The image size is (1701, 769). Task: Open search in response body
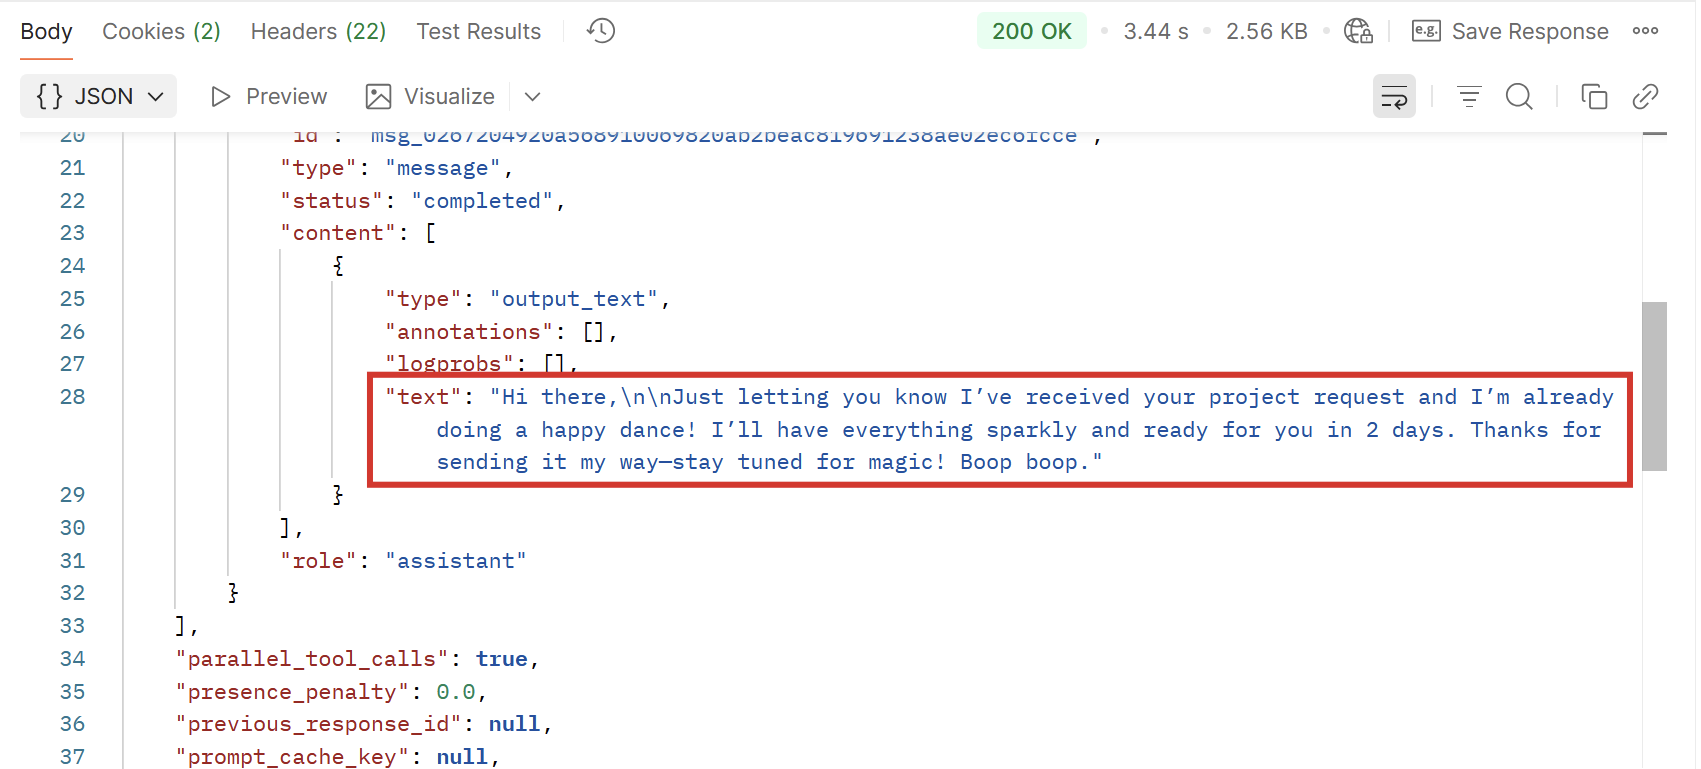coord(1519,96)
